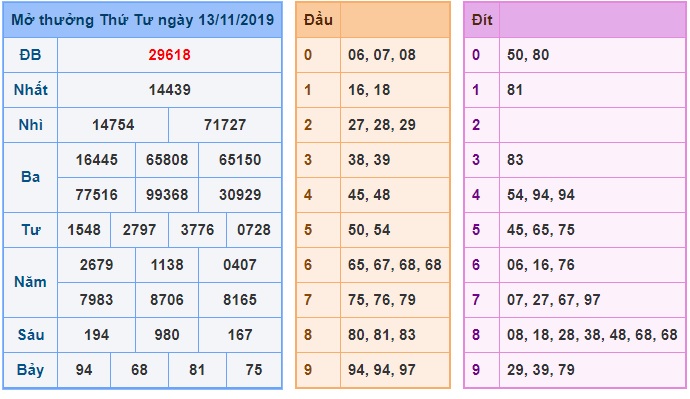Click Đầu row 3 values "38, 39"
The width and height of the screenshot is (690, 399).
point(369,160)
